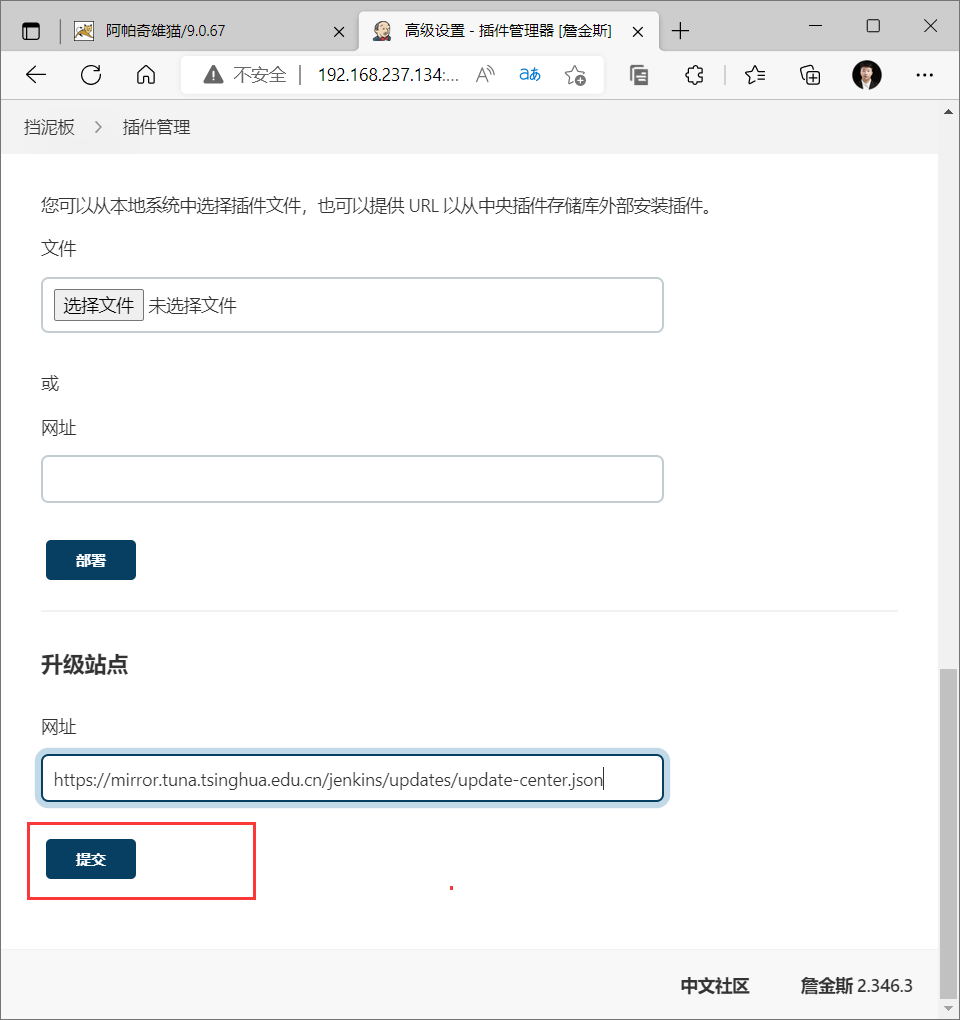Close the 阿帕奇雄猫/9.0.67 tab

339,32
